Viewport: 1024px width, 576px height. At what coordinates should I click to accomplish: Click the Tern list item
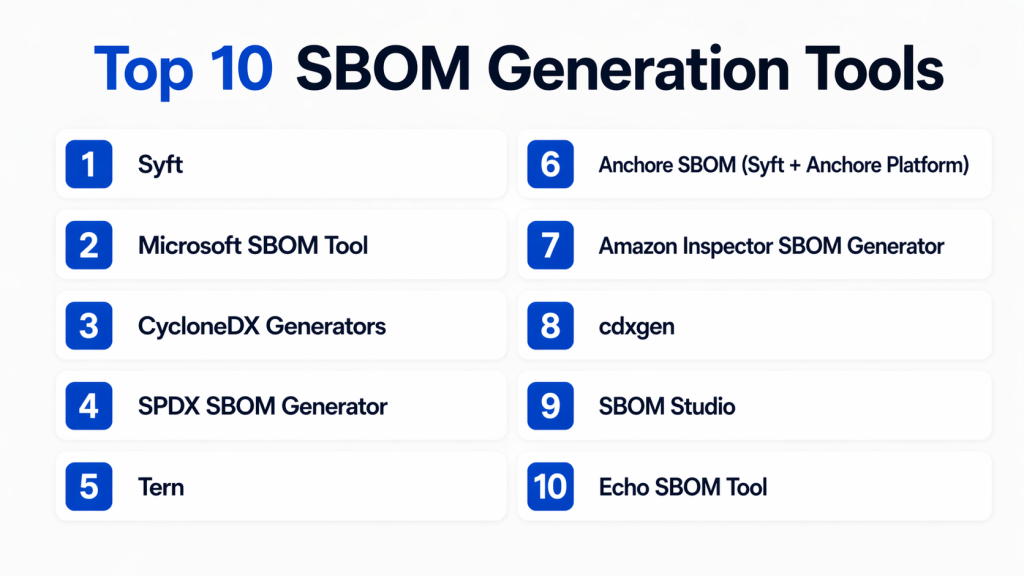(161, 488)
